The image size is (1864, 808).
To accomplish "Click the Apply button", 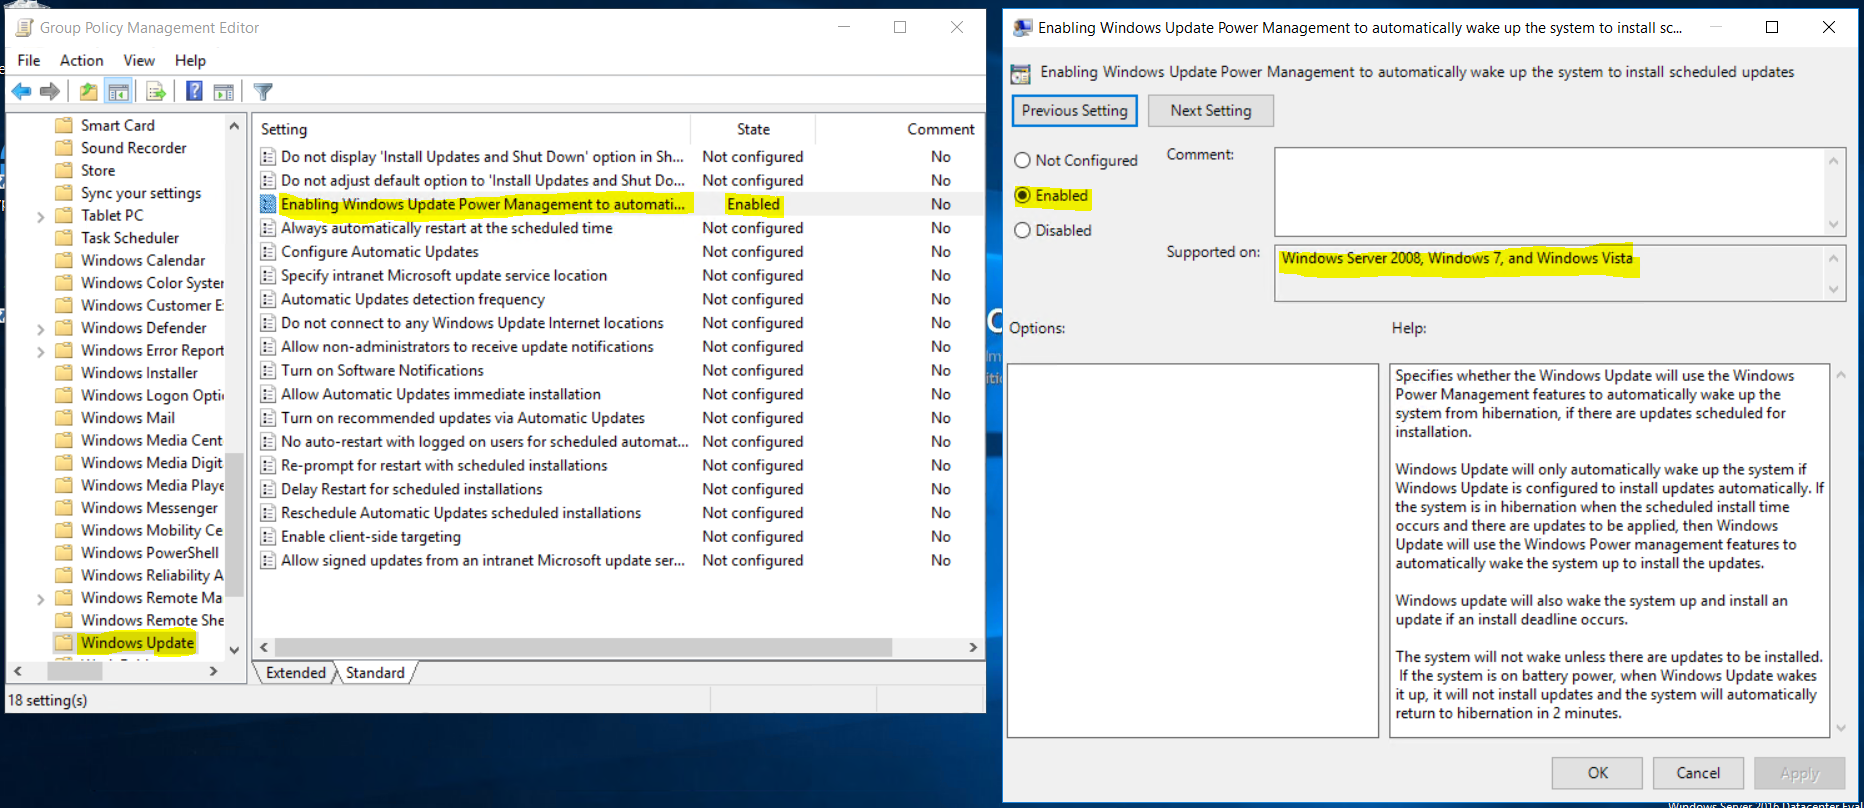I will [1800, 773].
